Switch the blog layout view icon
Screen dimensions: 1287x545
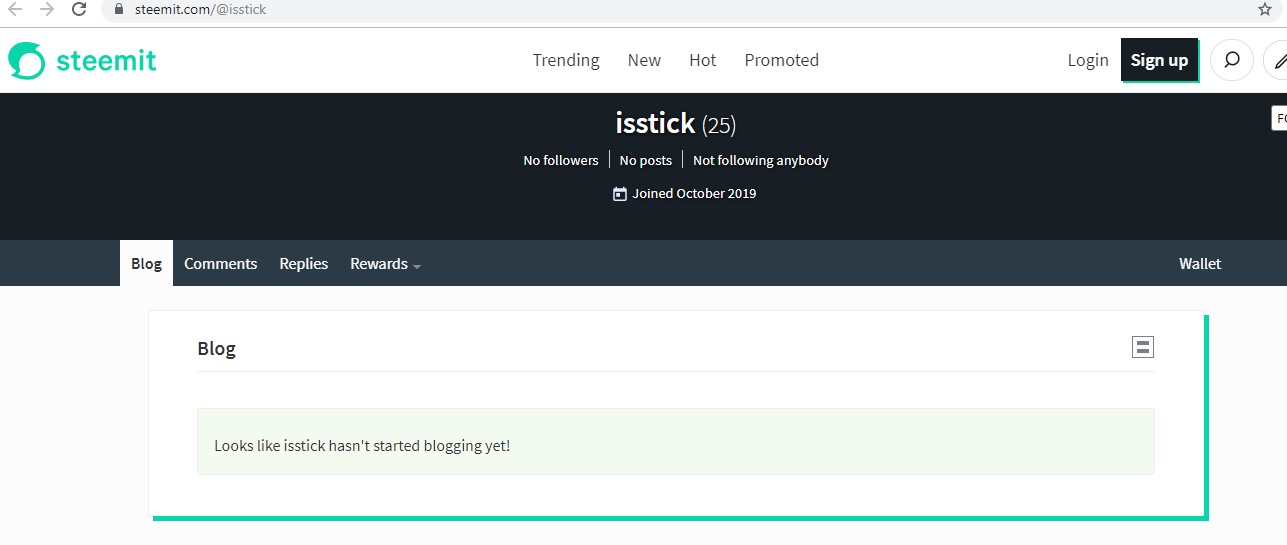point(1143,347)
